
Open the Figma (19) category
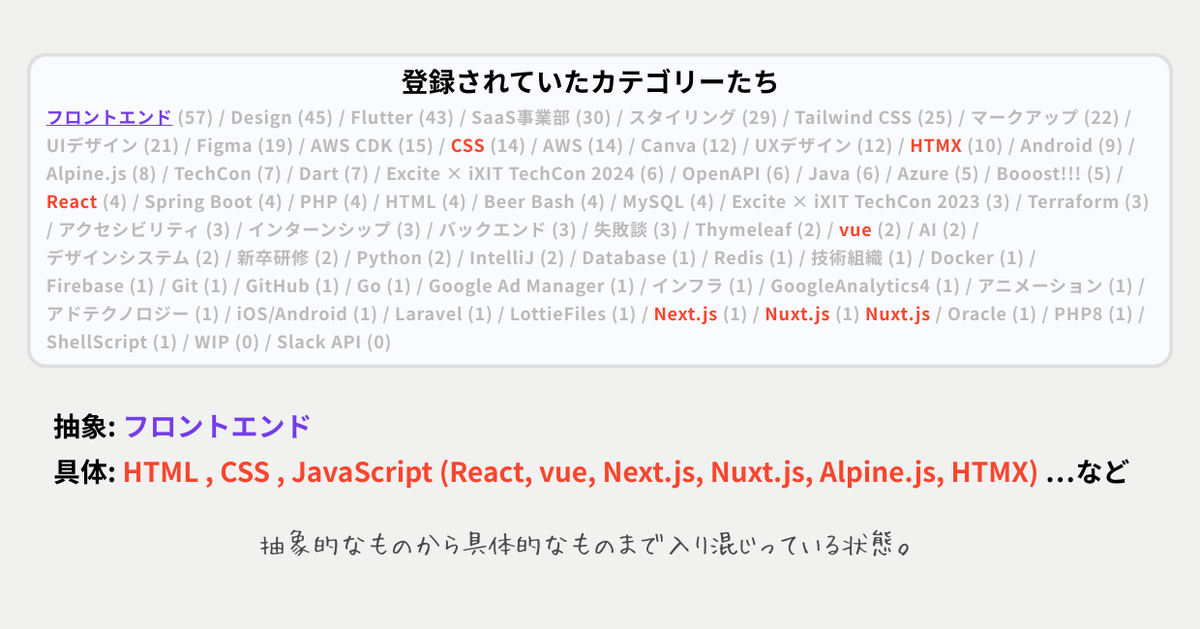click(x=244, y=146)
